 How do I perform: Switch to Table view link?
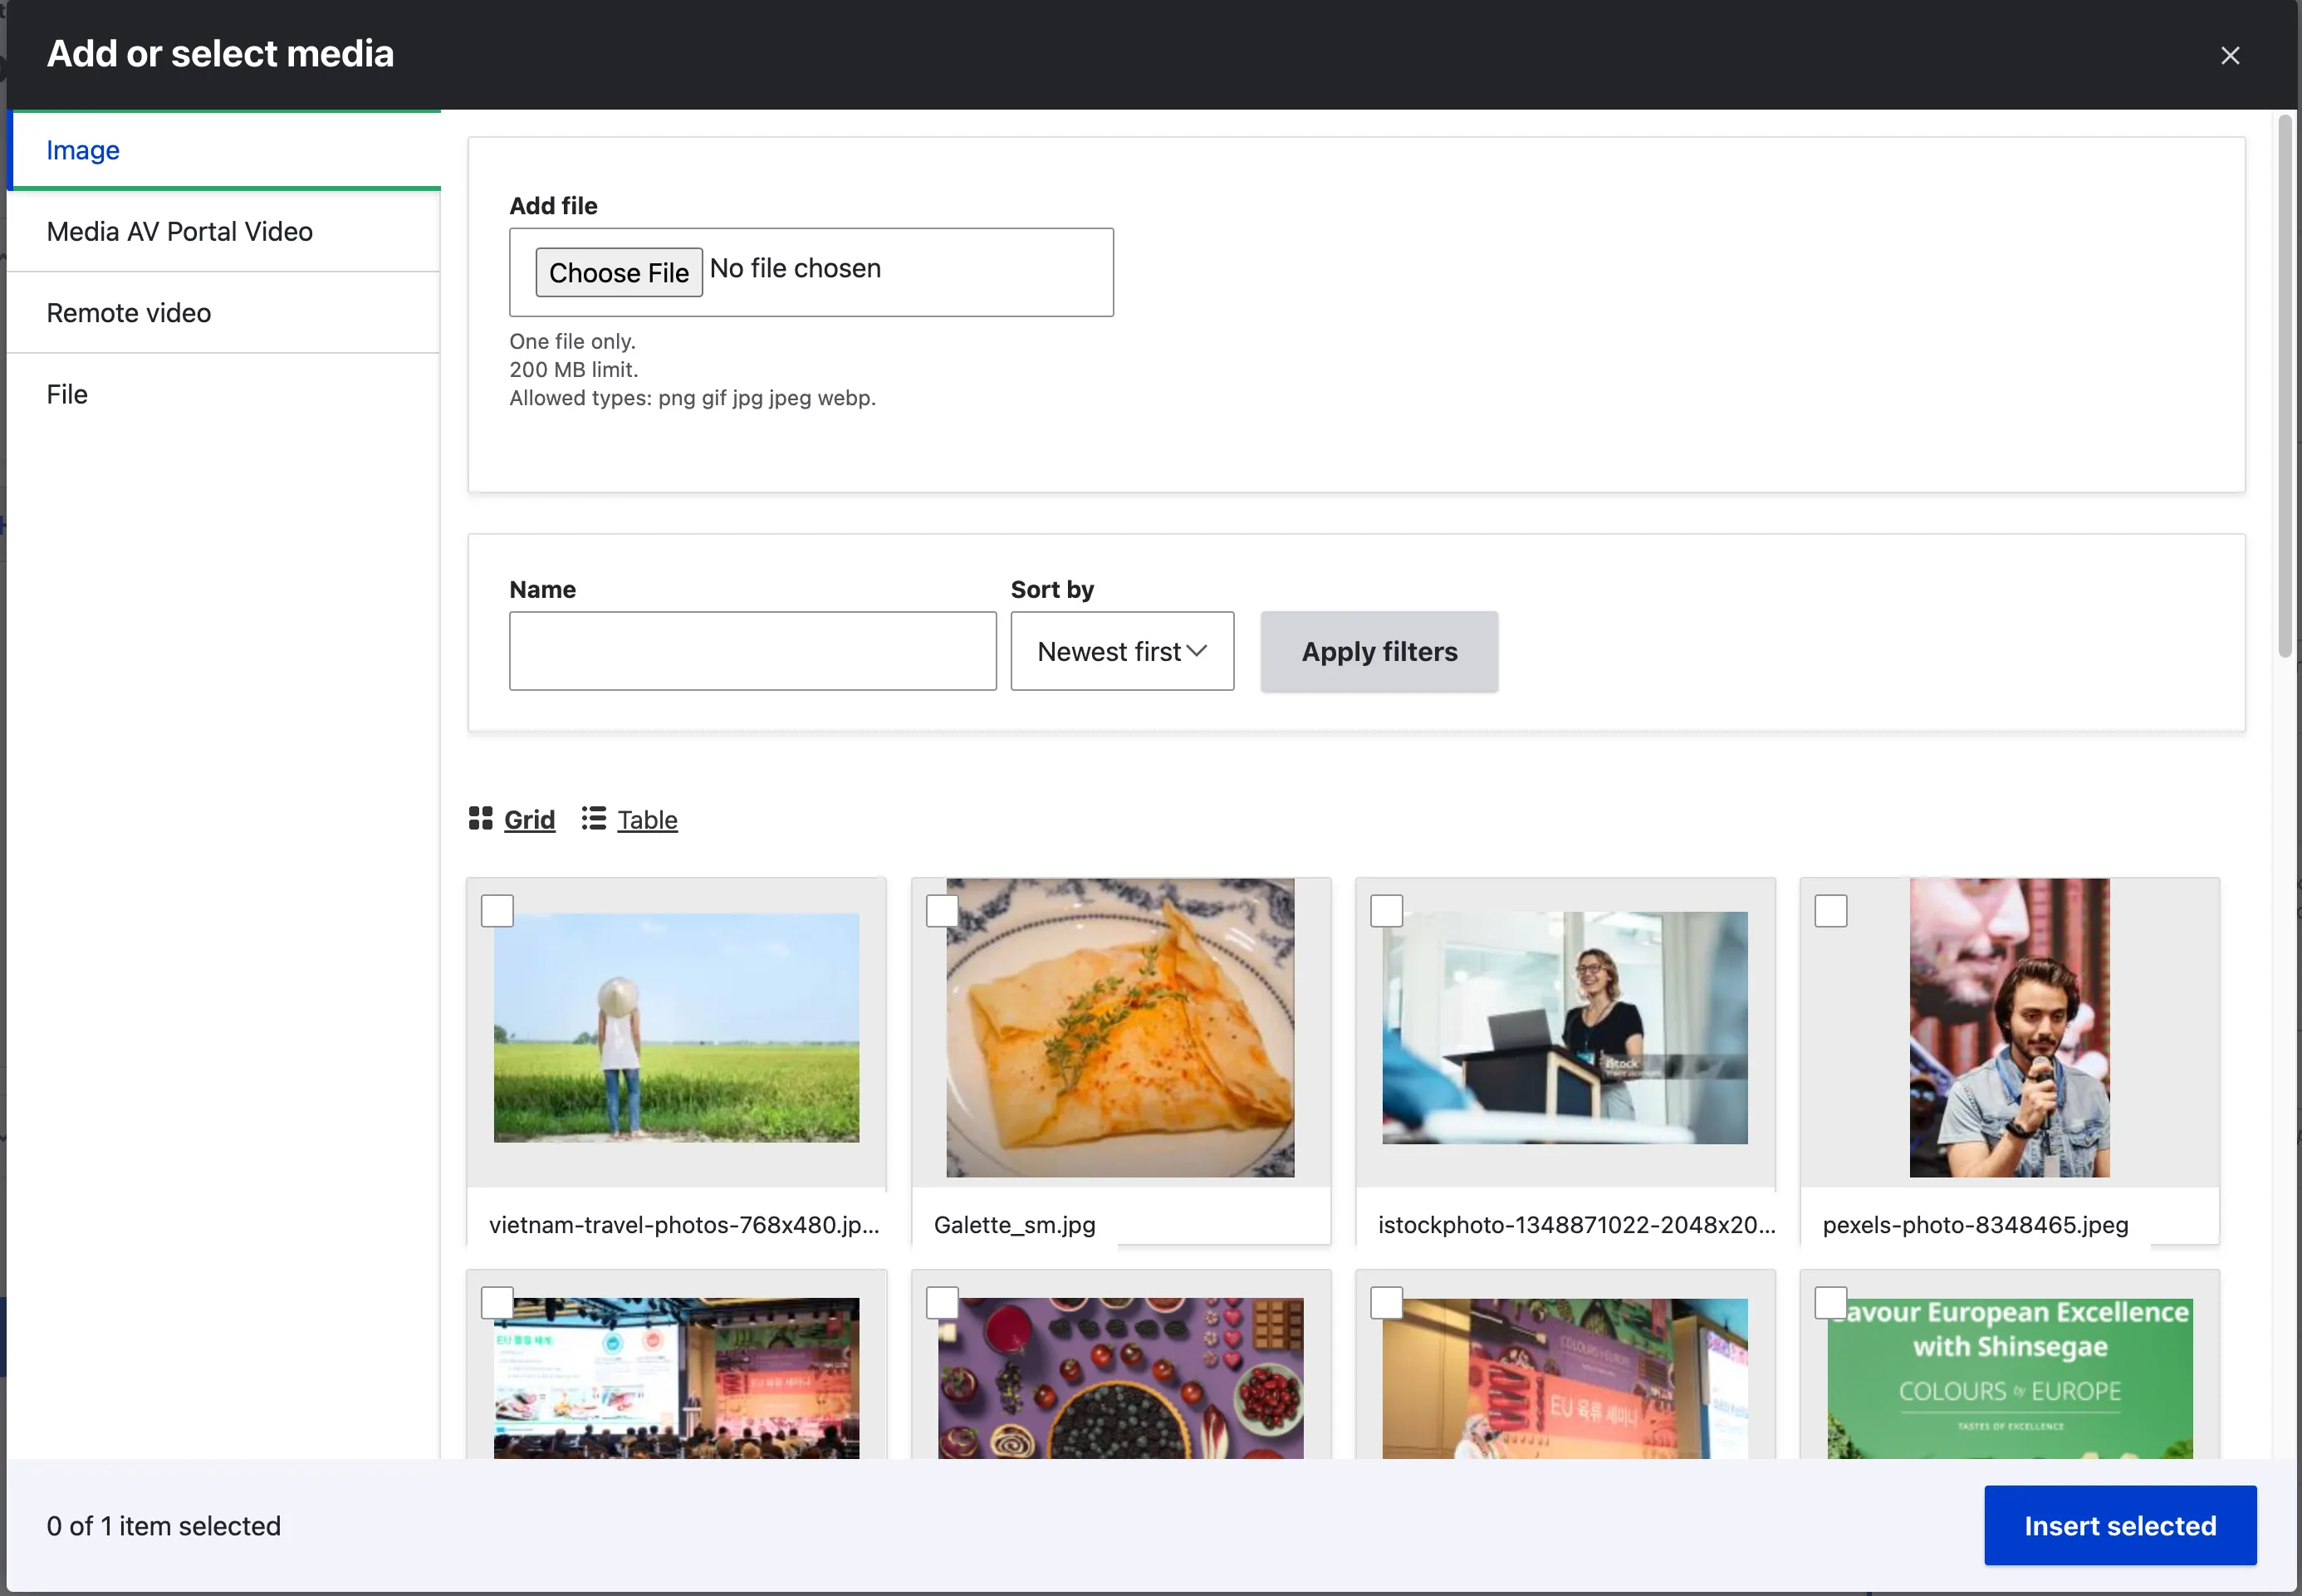pyautogui.click(x=646, y=820)
